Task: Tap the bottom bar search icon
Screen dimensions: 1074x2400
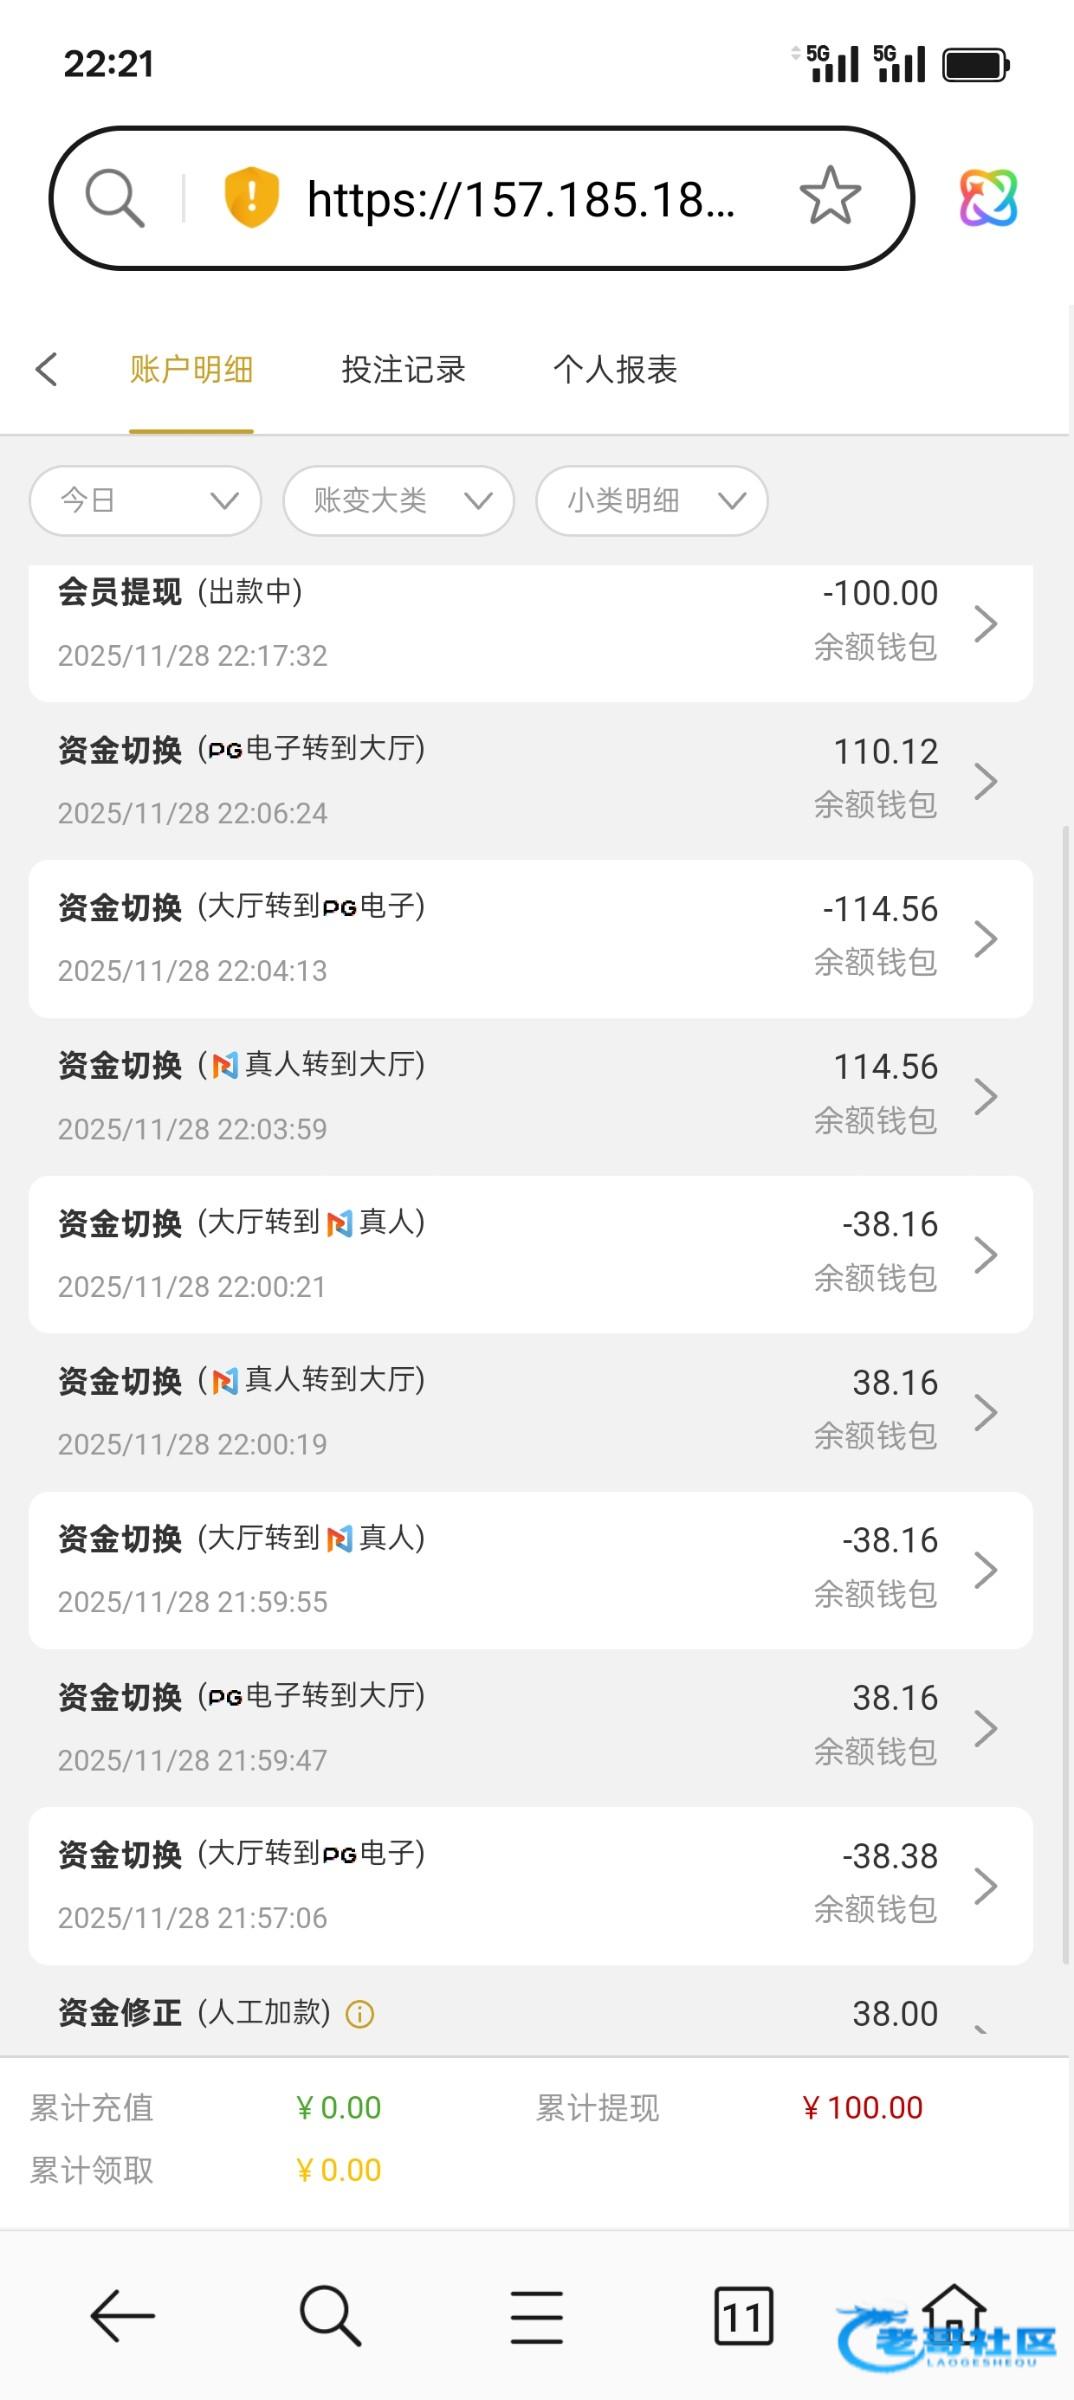Action: (330, 2315)
